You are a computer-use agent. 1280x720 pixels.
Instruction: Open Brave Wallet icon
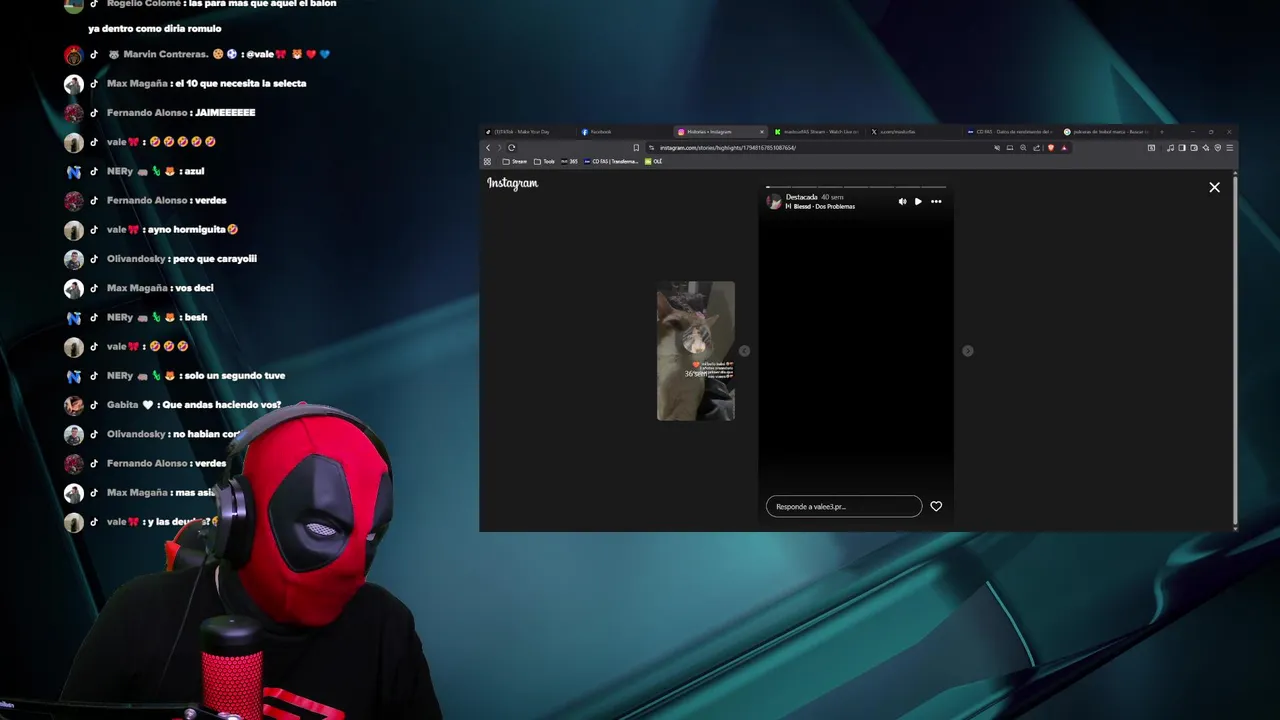click(1194, 148)
